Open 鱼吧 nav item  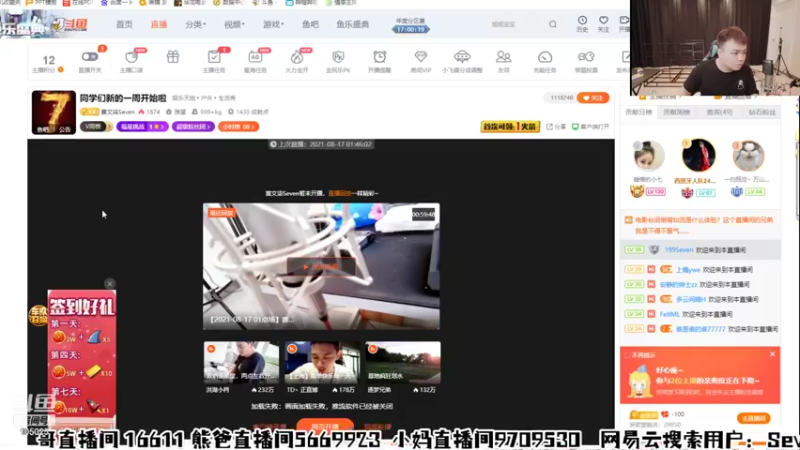[x=310, y=24]
